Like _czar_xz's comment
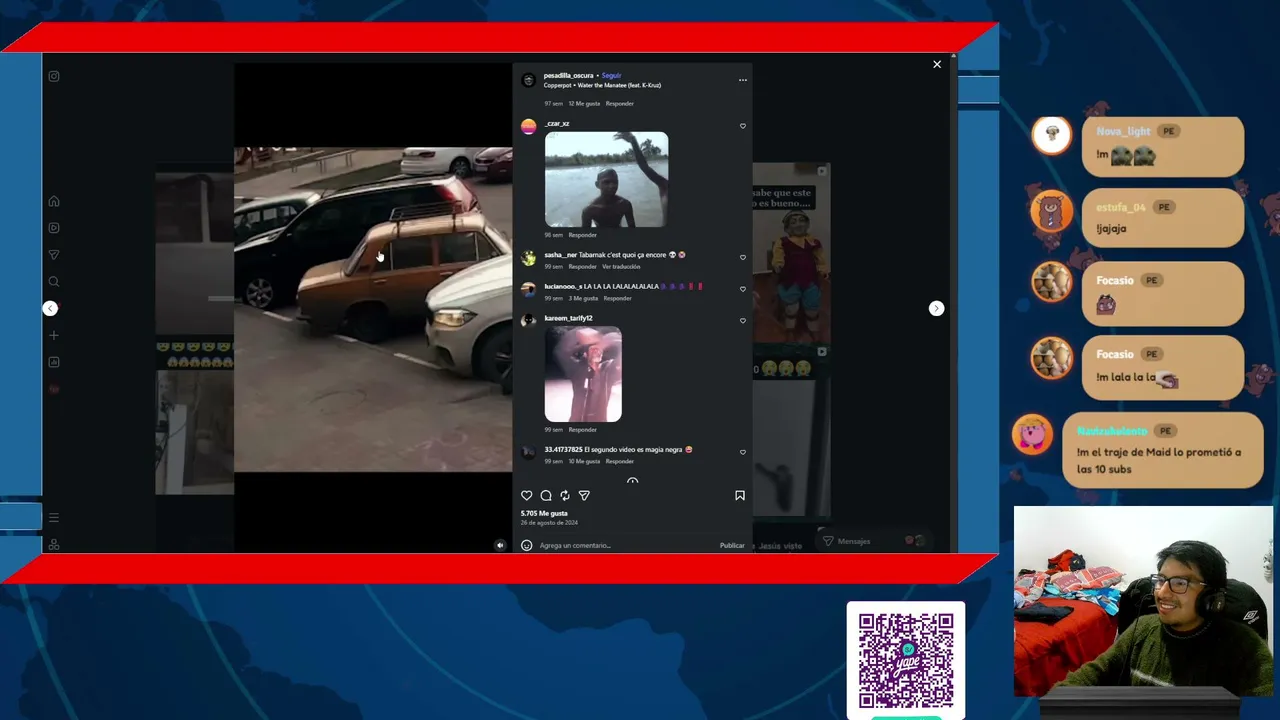This screenshot has height=720, width=1280. click(742, 126)
